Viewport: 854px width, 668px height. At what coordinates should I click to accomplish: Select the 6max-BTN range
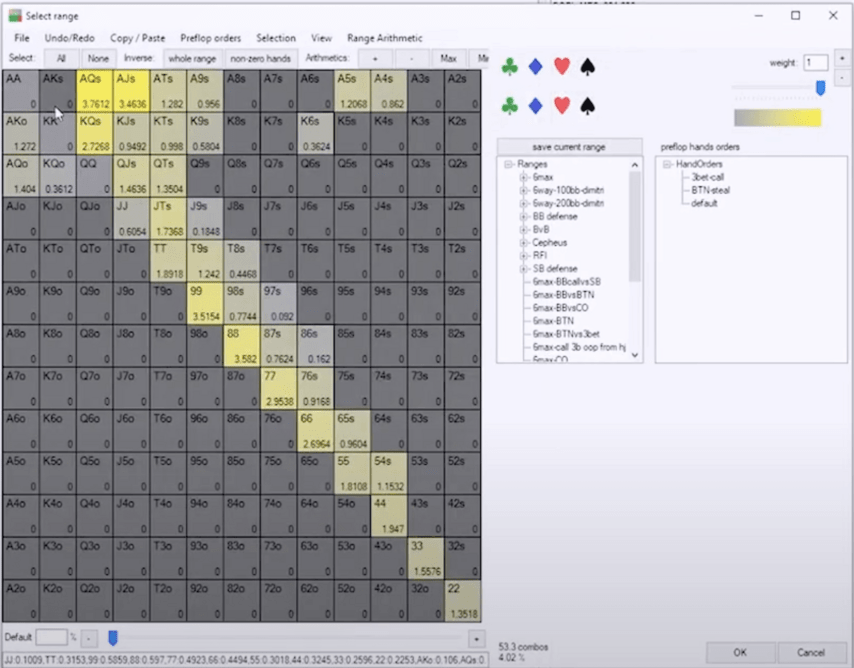click(x=553, y=321)
